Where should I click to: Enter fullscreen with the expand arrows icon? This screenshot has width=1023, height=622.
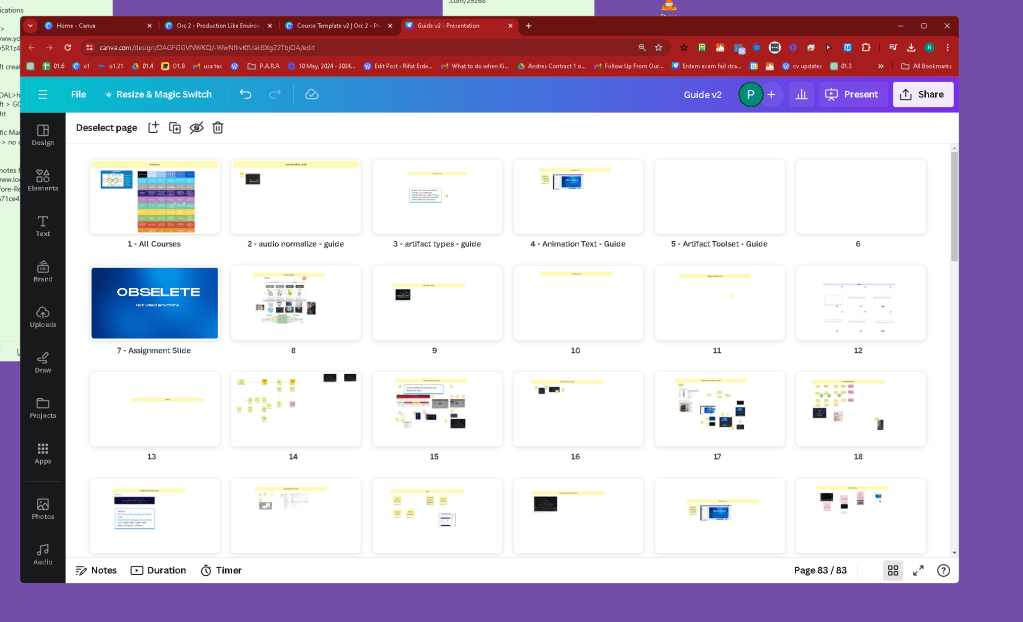pos(918,570)
